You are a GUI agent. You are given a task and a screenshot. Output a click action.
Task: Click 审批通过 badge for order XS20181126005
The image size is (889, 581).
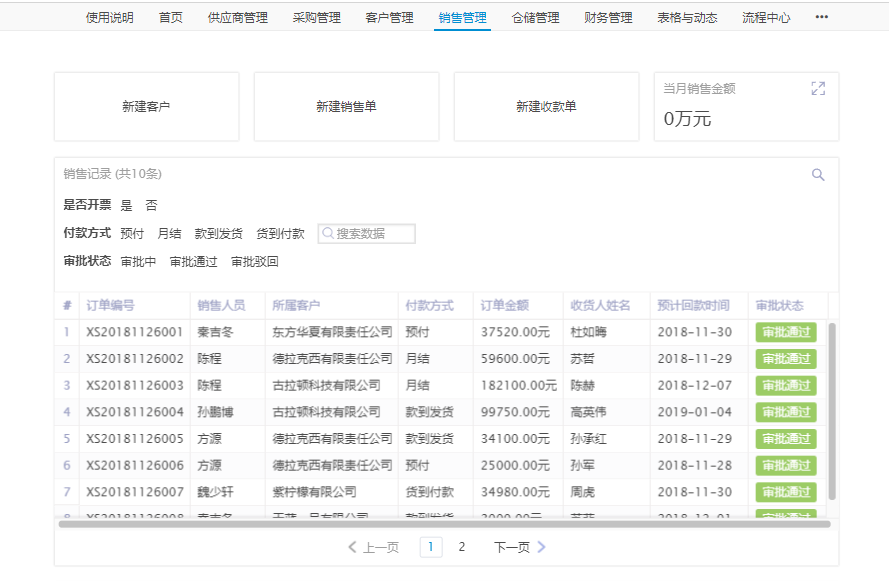[786, 439]
